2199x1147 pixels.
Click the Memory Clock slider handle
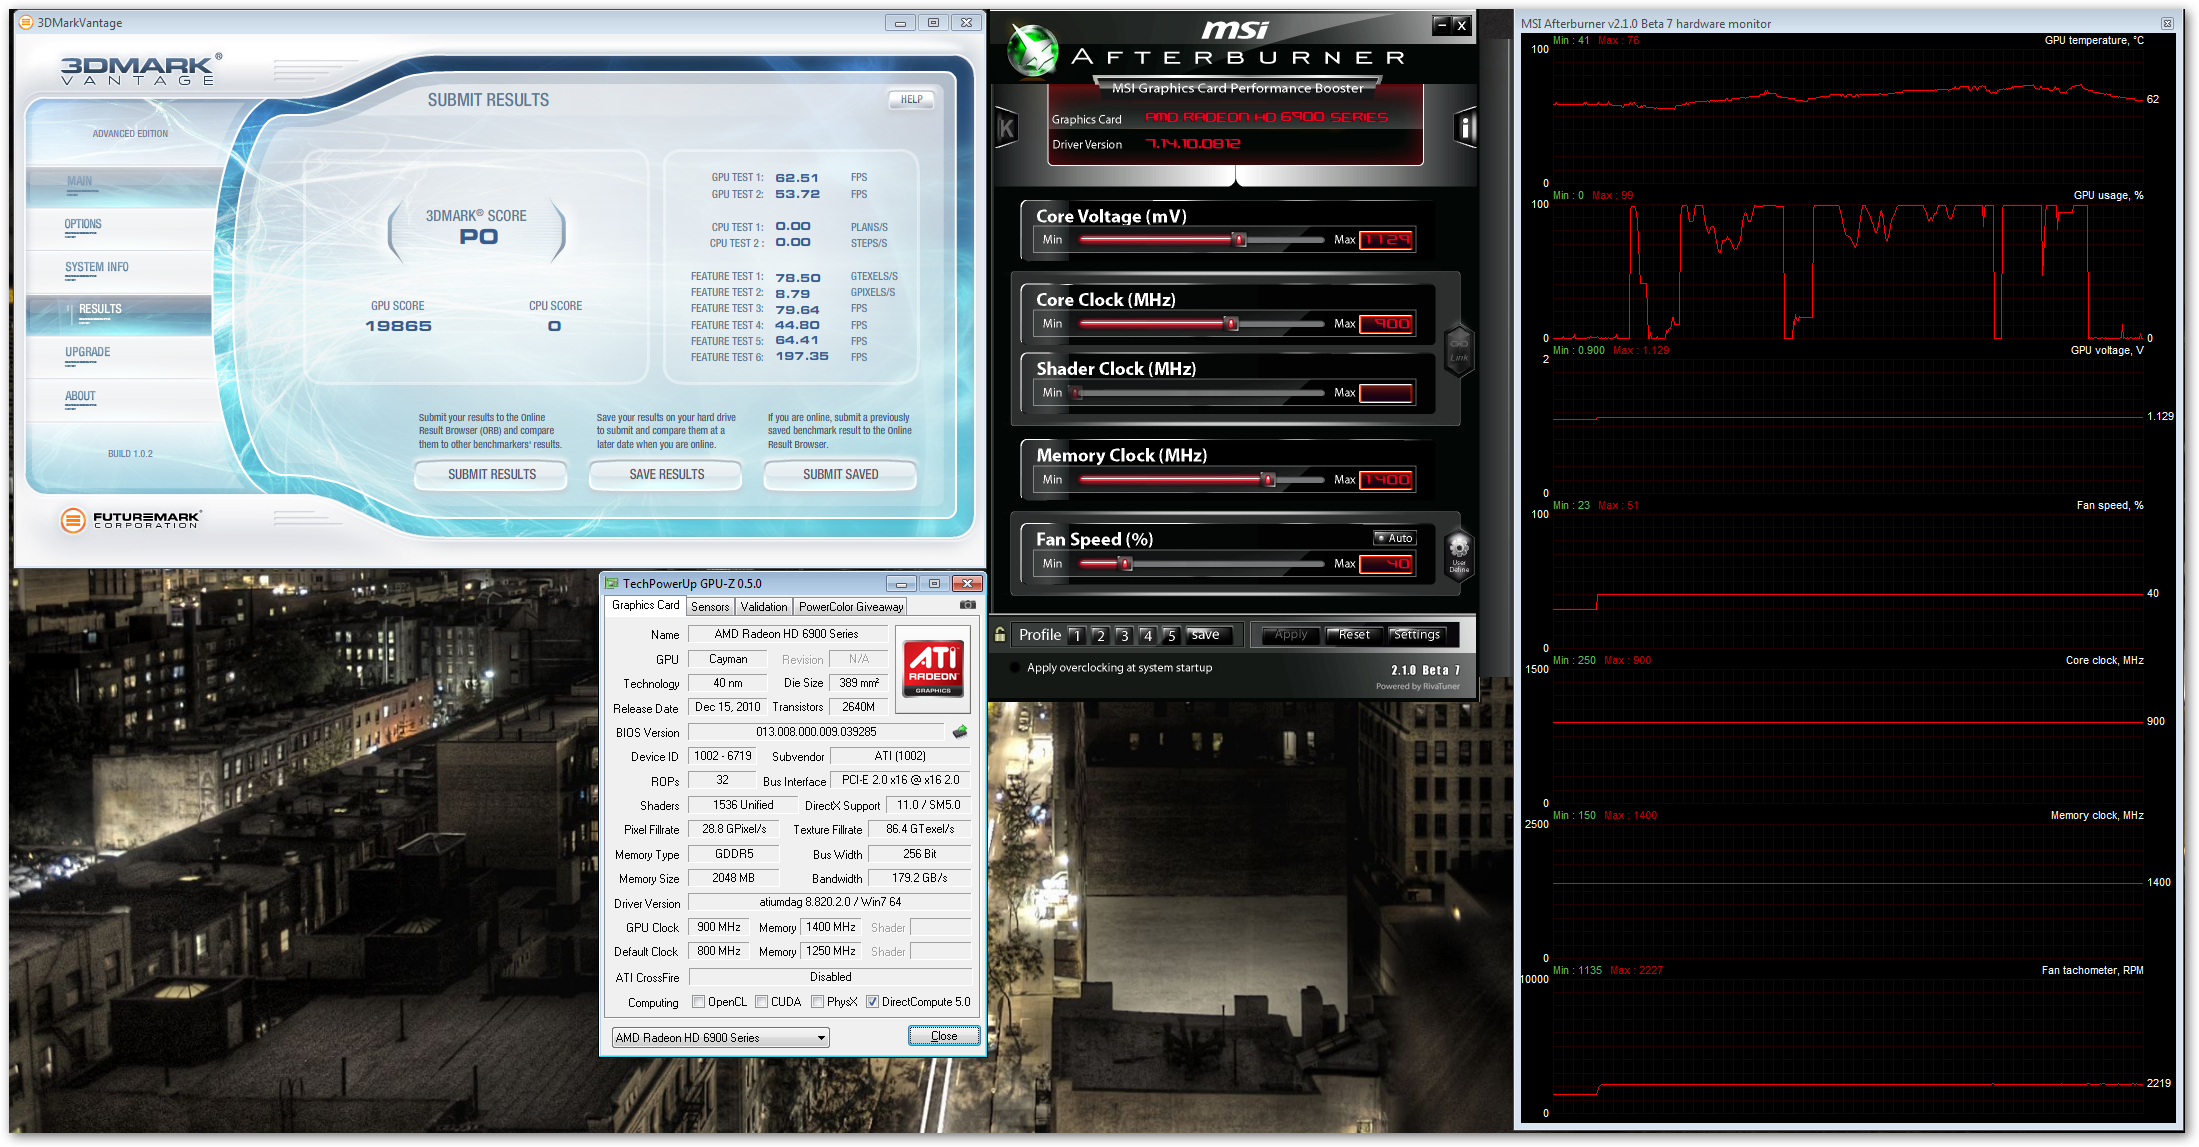pyautogui.click(x=1268, y=480)
